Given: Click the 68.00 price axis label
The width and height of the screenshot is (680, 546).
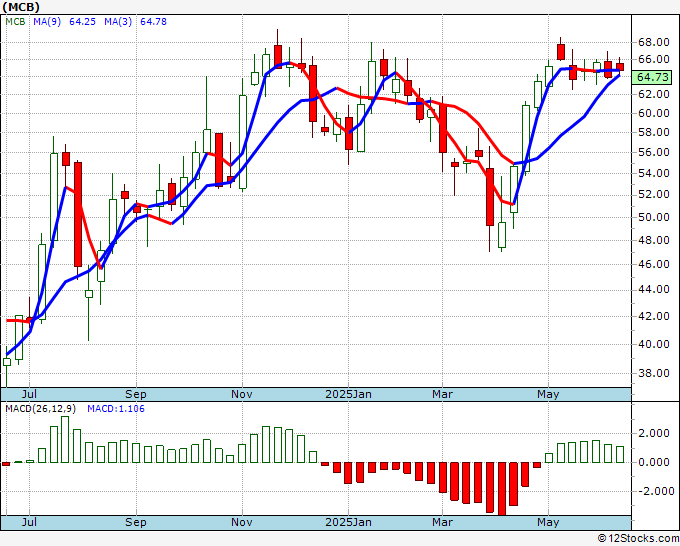Looking at the screenshot, I should pyautogui.click(x=653, y=42).
